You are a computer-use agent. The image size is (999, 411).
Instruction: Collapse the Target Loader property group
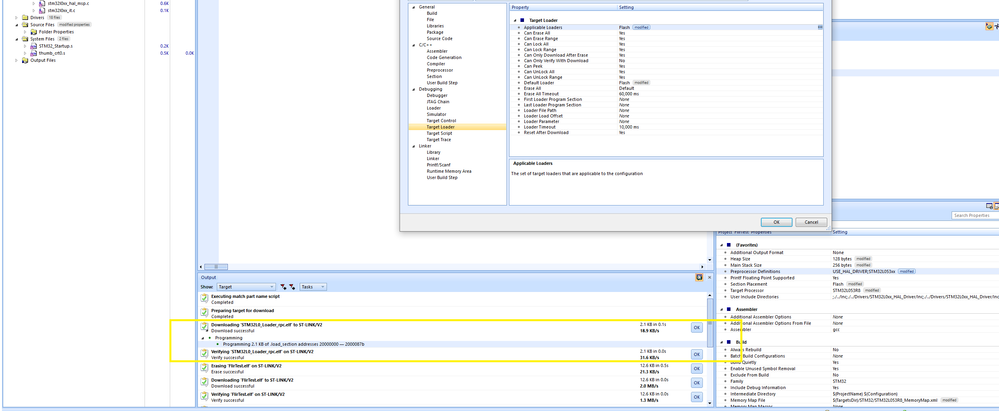[515, 20]
